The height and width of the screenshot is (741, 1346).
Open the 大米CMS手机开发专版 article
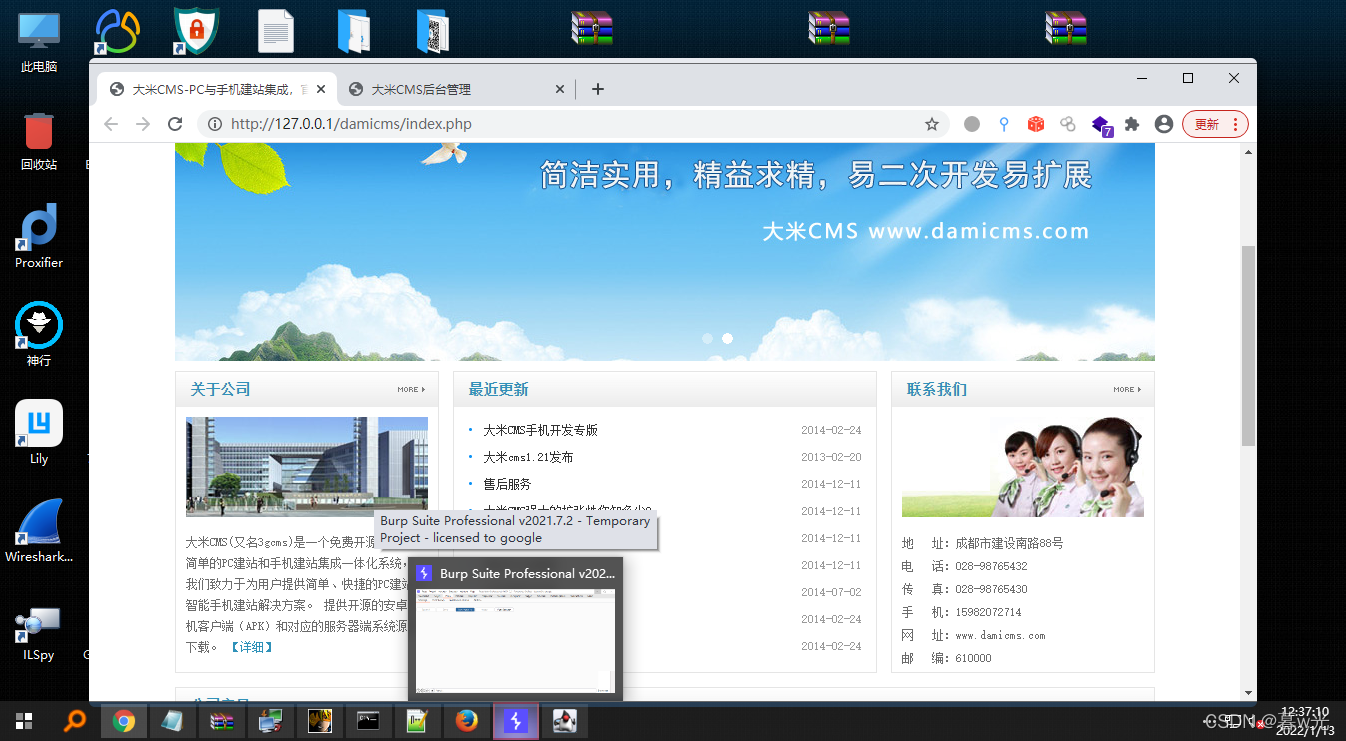[540, 430]
